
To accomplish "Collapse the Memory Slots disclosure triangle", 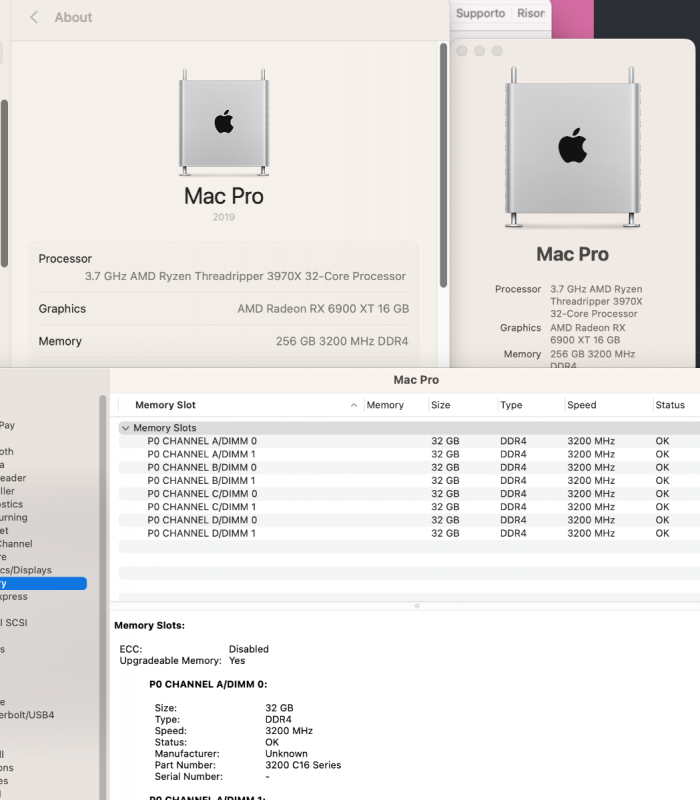I will point(126,428).
